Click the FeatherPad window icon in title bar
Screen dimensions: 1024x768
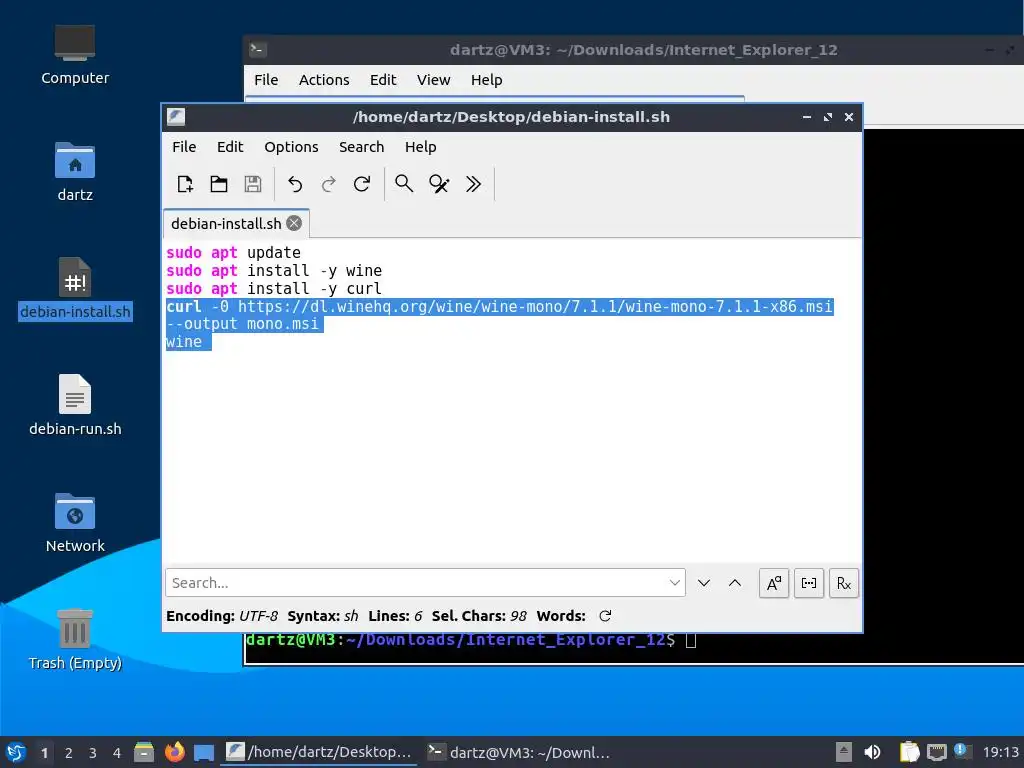176,117
